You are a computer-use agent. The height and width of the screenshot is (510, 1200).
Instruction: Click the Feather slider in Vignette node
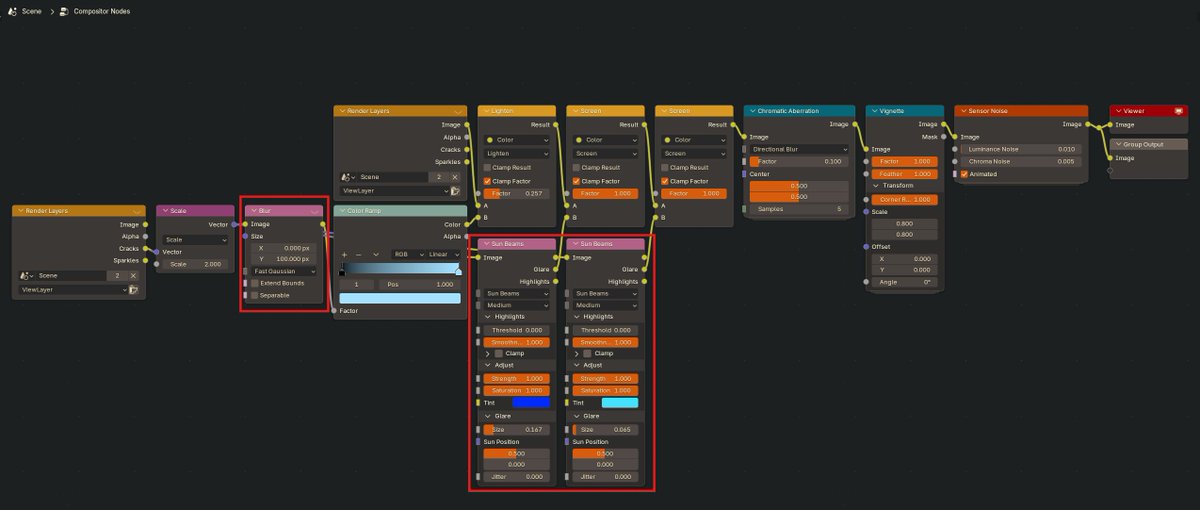(906, 174)
